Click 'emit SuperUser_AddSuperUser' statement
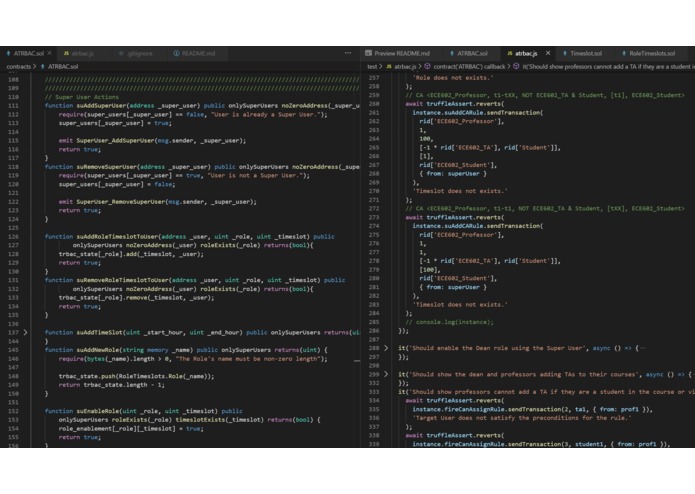The image size is (695, 494). click(x=152, y=140)
